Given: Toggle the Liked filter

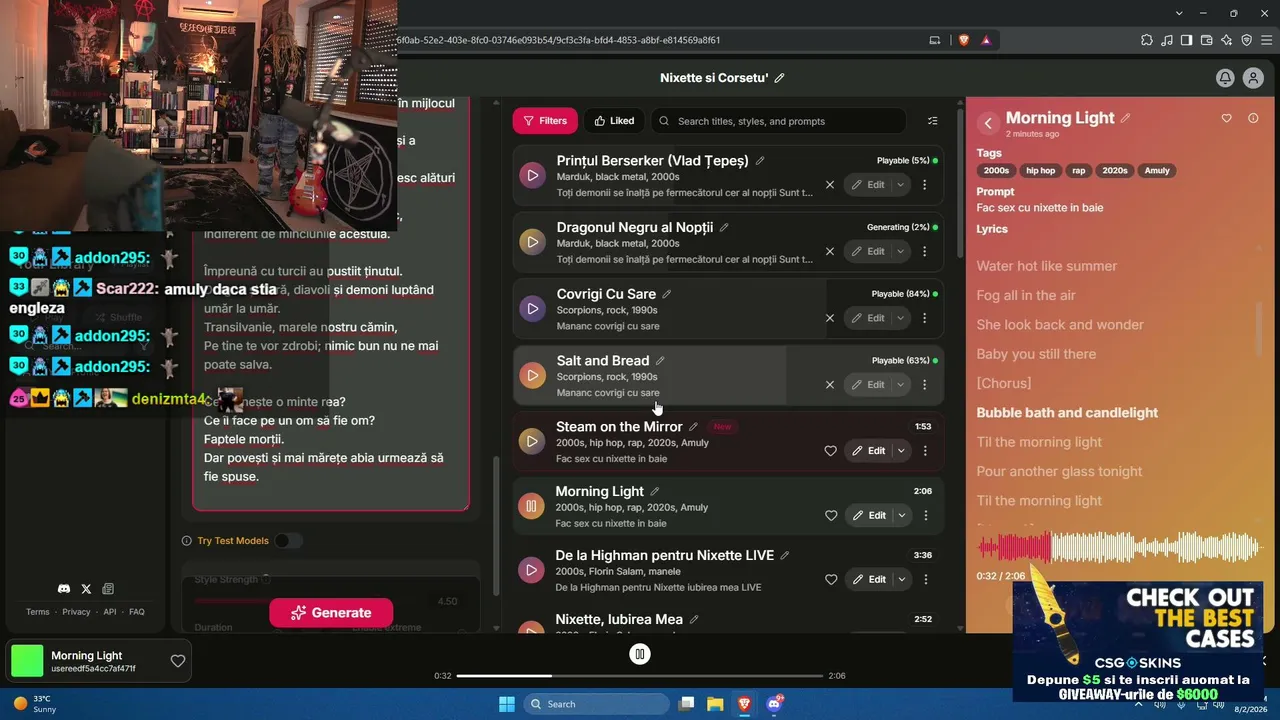Looking at the screenshot, I should click(x=614, y=121).
